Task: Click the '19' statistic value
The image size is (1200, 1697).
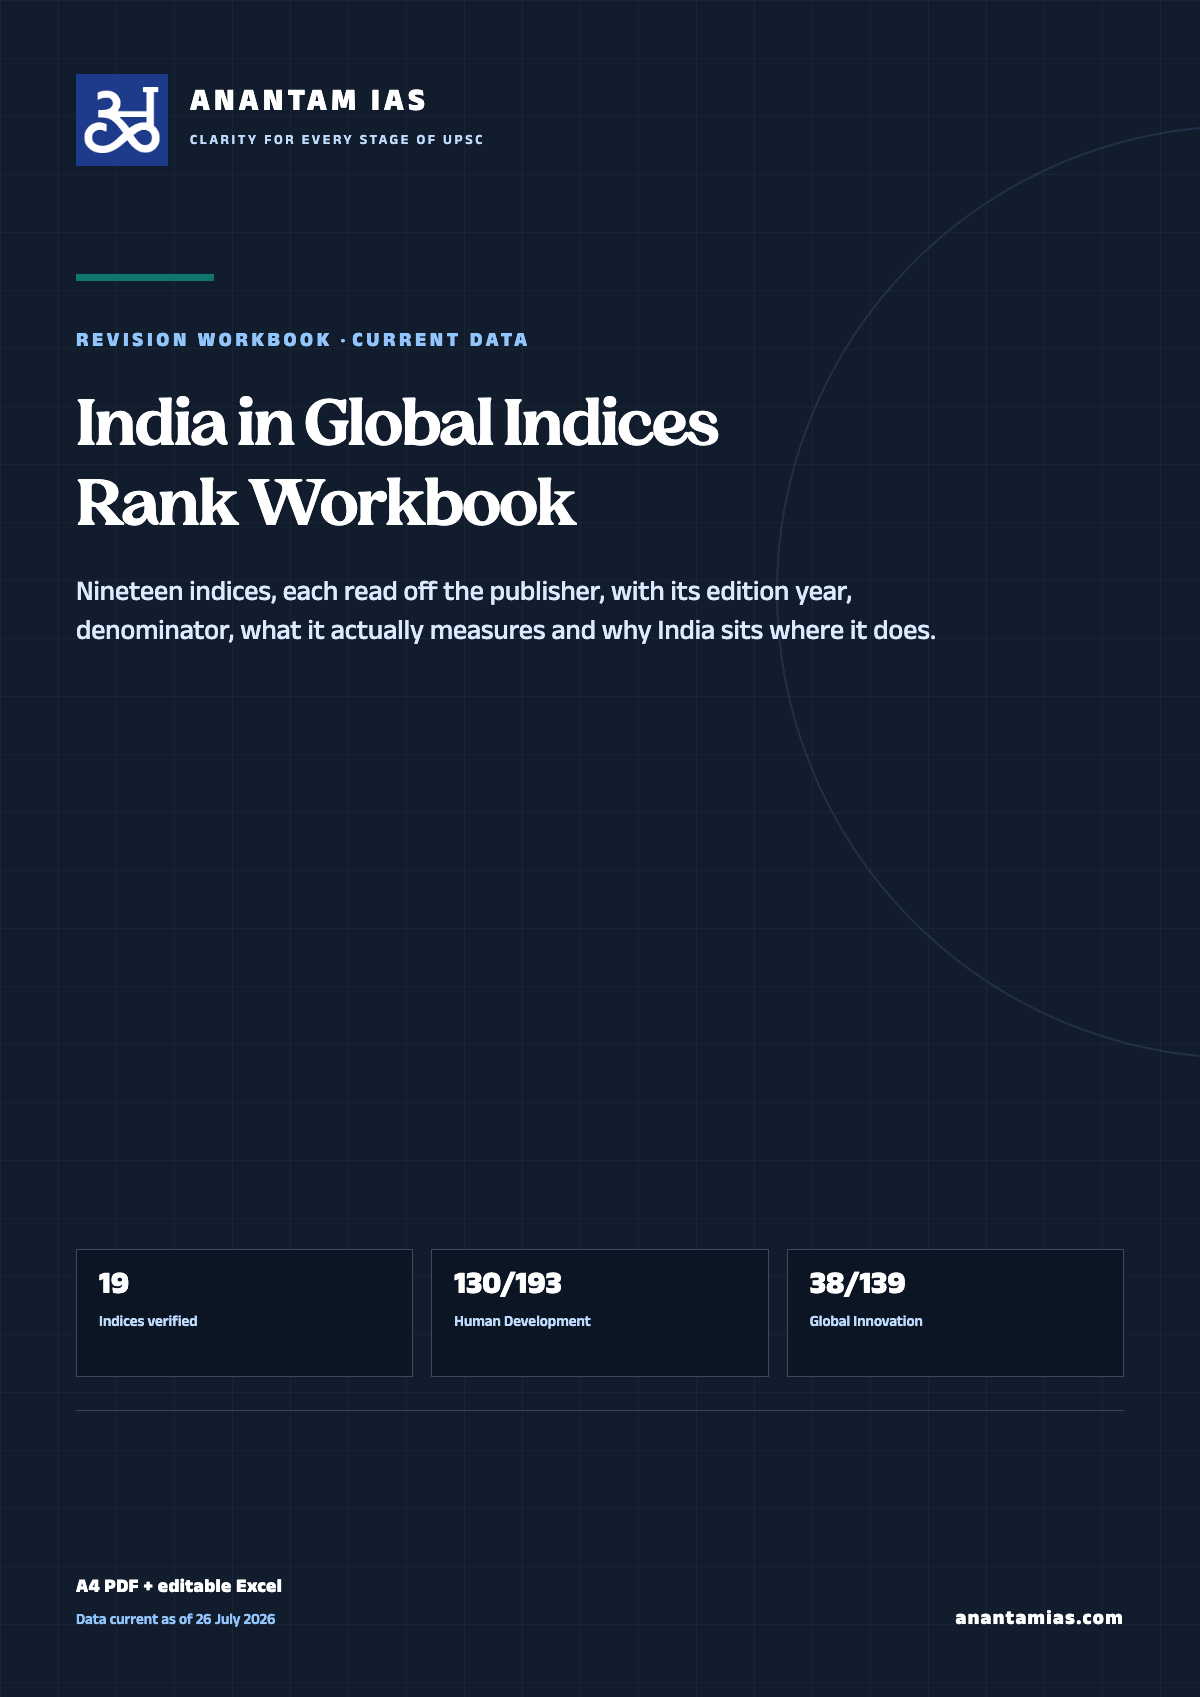Action: (x=114, y=1283)
